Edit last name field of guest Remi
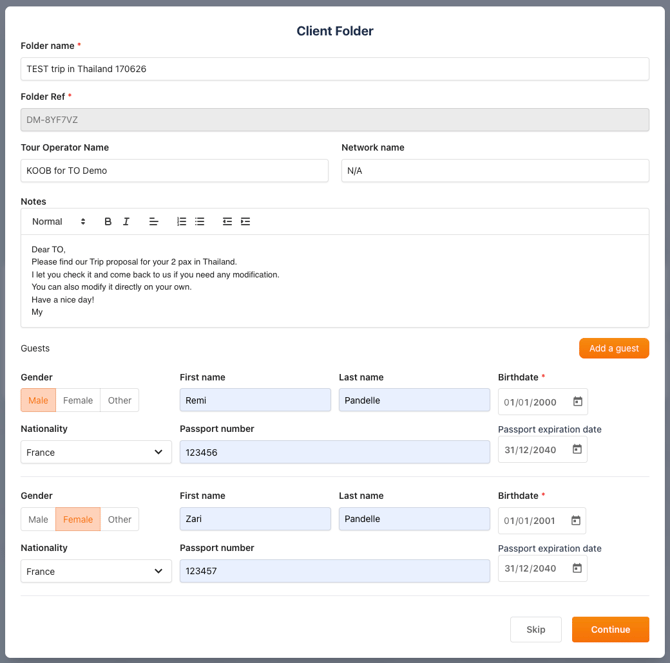Viewport: 670px width, 663px height. click(414, 400)
